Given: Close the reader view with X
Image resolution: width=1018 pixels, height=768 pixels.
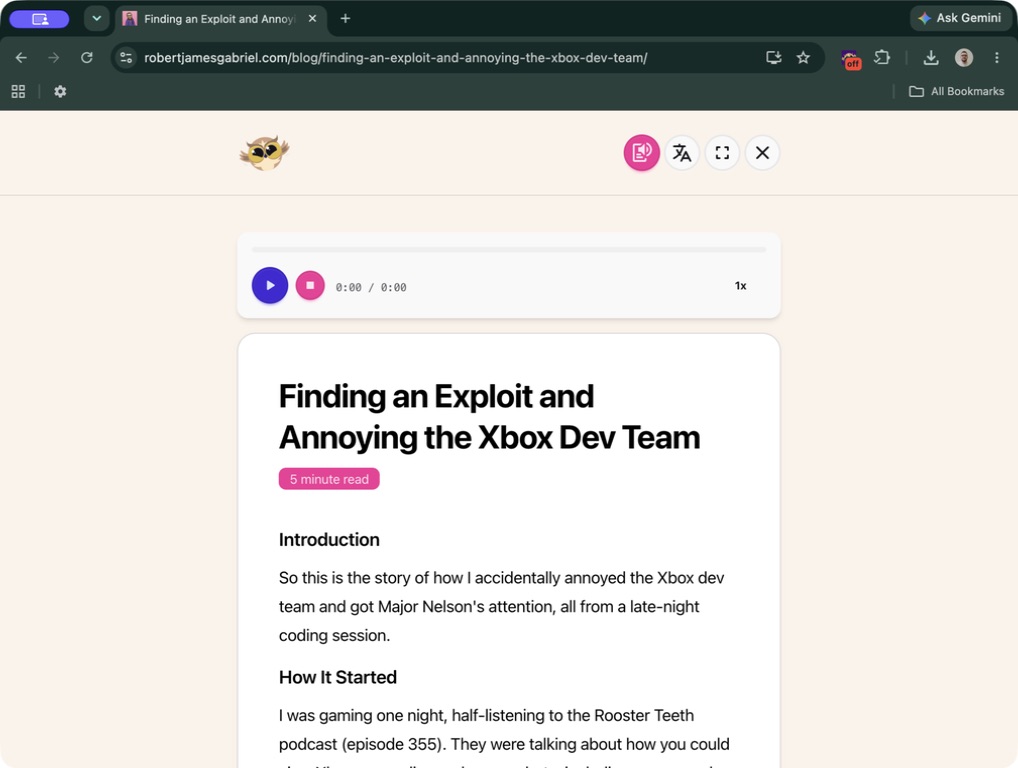Looking at the screenshot, I should pyautogui.click(x=762, y=153).
